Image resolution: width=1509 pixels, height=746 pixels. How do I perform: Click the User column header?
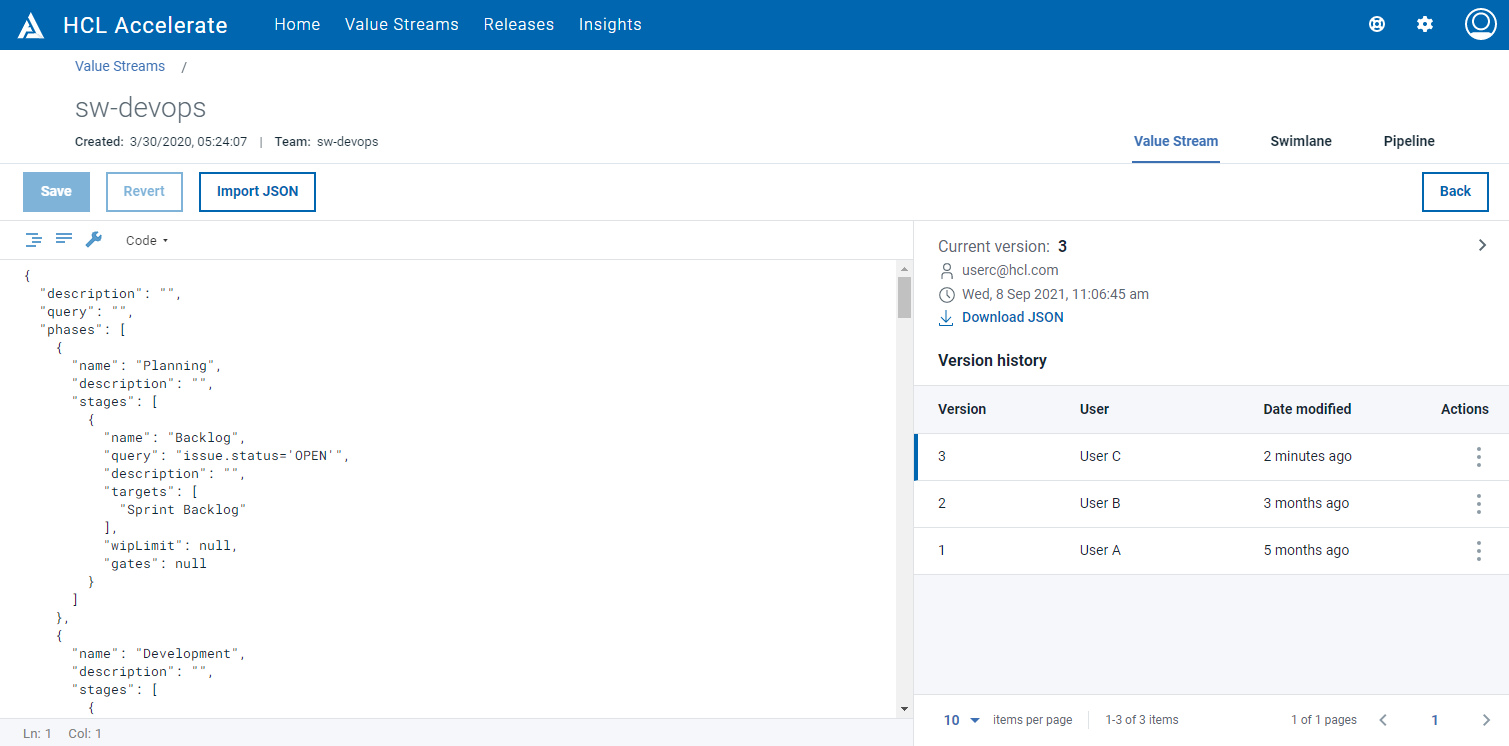(1094, 409)
